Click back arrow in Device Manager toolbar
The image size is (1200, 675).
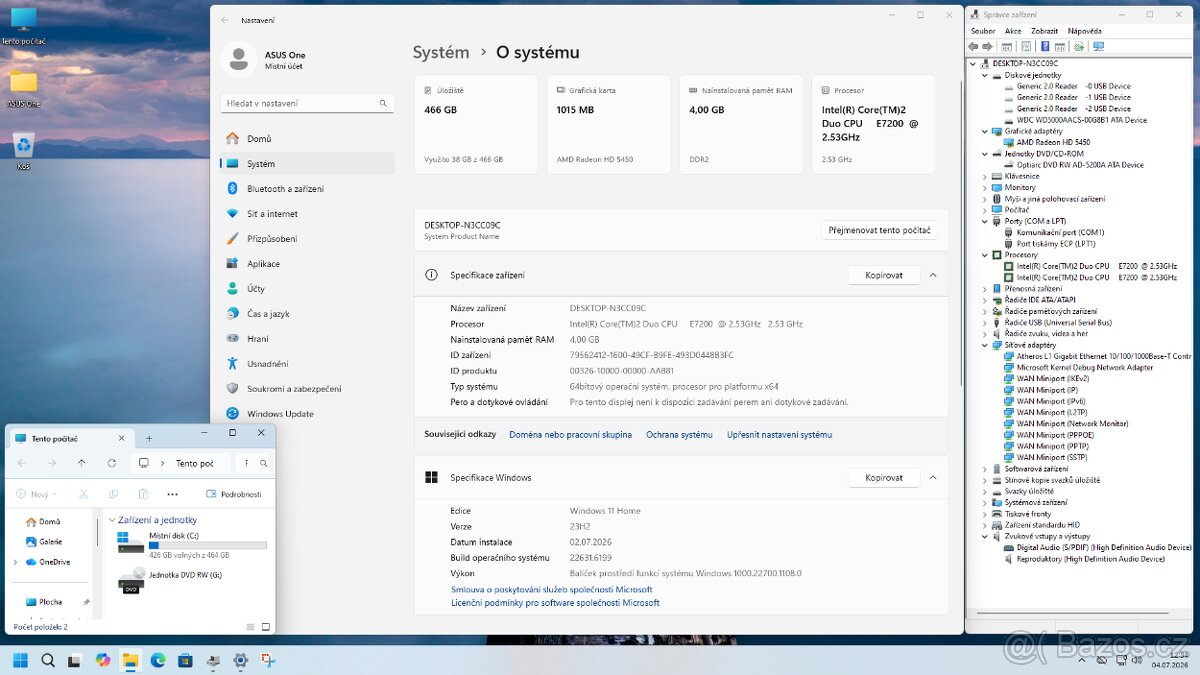(973, 46)
